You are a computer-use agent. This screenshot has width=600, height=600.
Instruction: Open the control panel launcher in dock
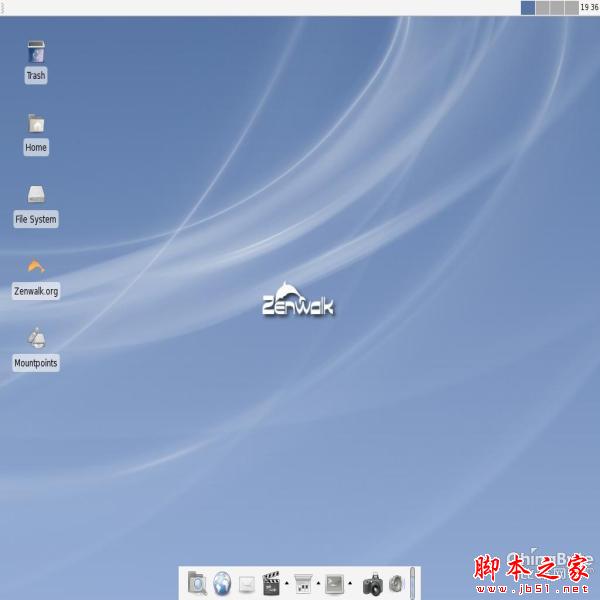[x=303, y=584]
